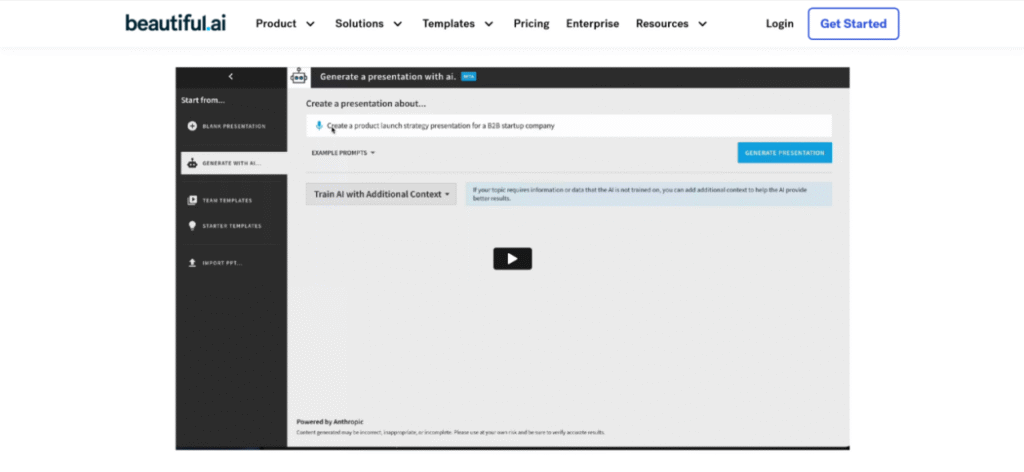This screenshot has width=1024, height=472.
Task: Expand the Example Prompts dropdown
Action: coord(343,153)
